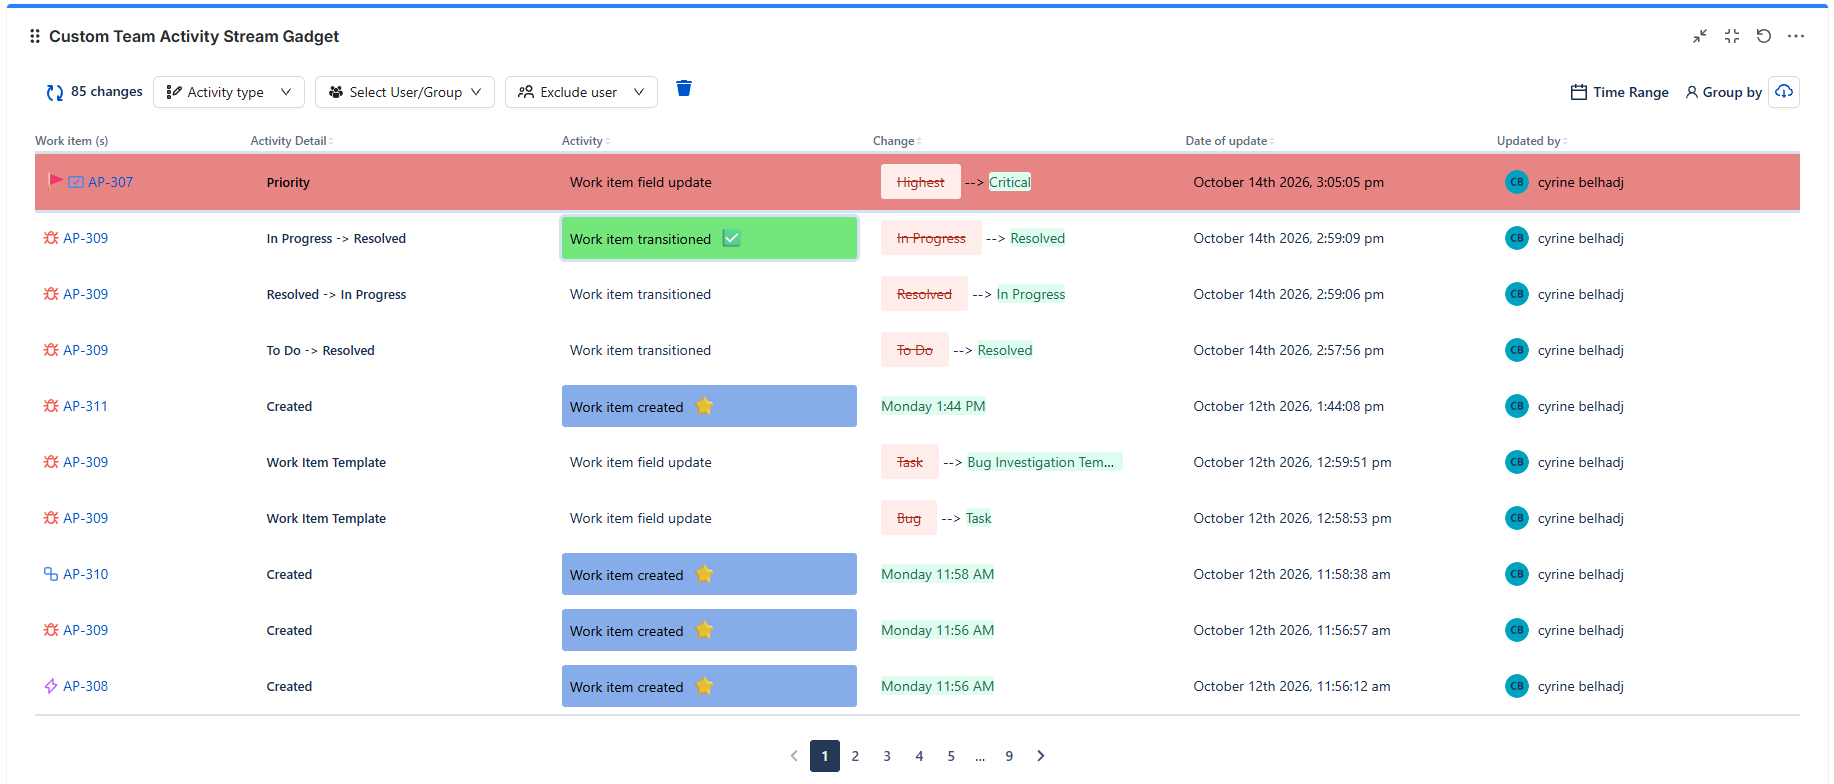The width and height of the screenshot is (1834, 784).
Task: Click the Bug Investigation Tem... change value
Action: pyautogui.click(x=1043, y=462)
